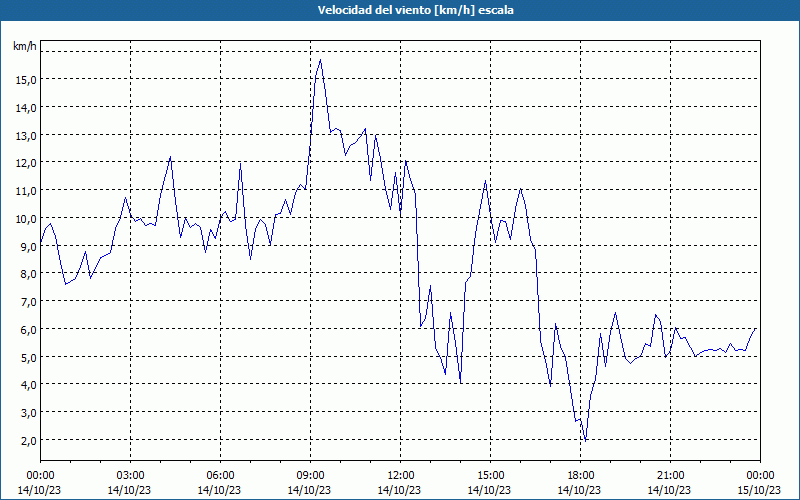Click the "18:00" time label
The height and width of the screenshot is (500, 800).
click(580, 476)
